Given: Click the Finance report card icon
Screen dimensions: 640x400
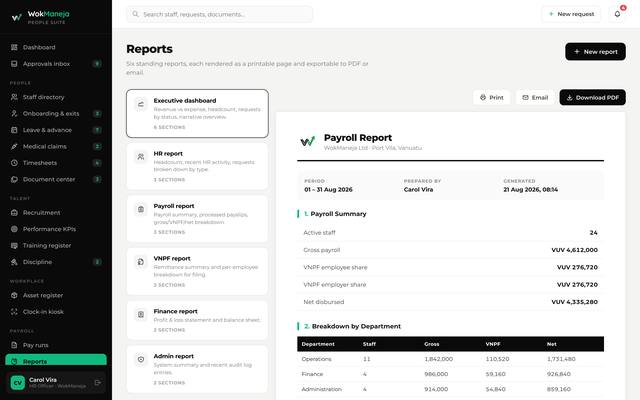Looking at the screenshot, I should [141, 314].
